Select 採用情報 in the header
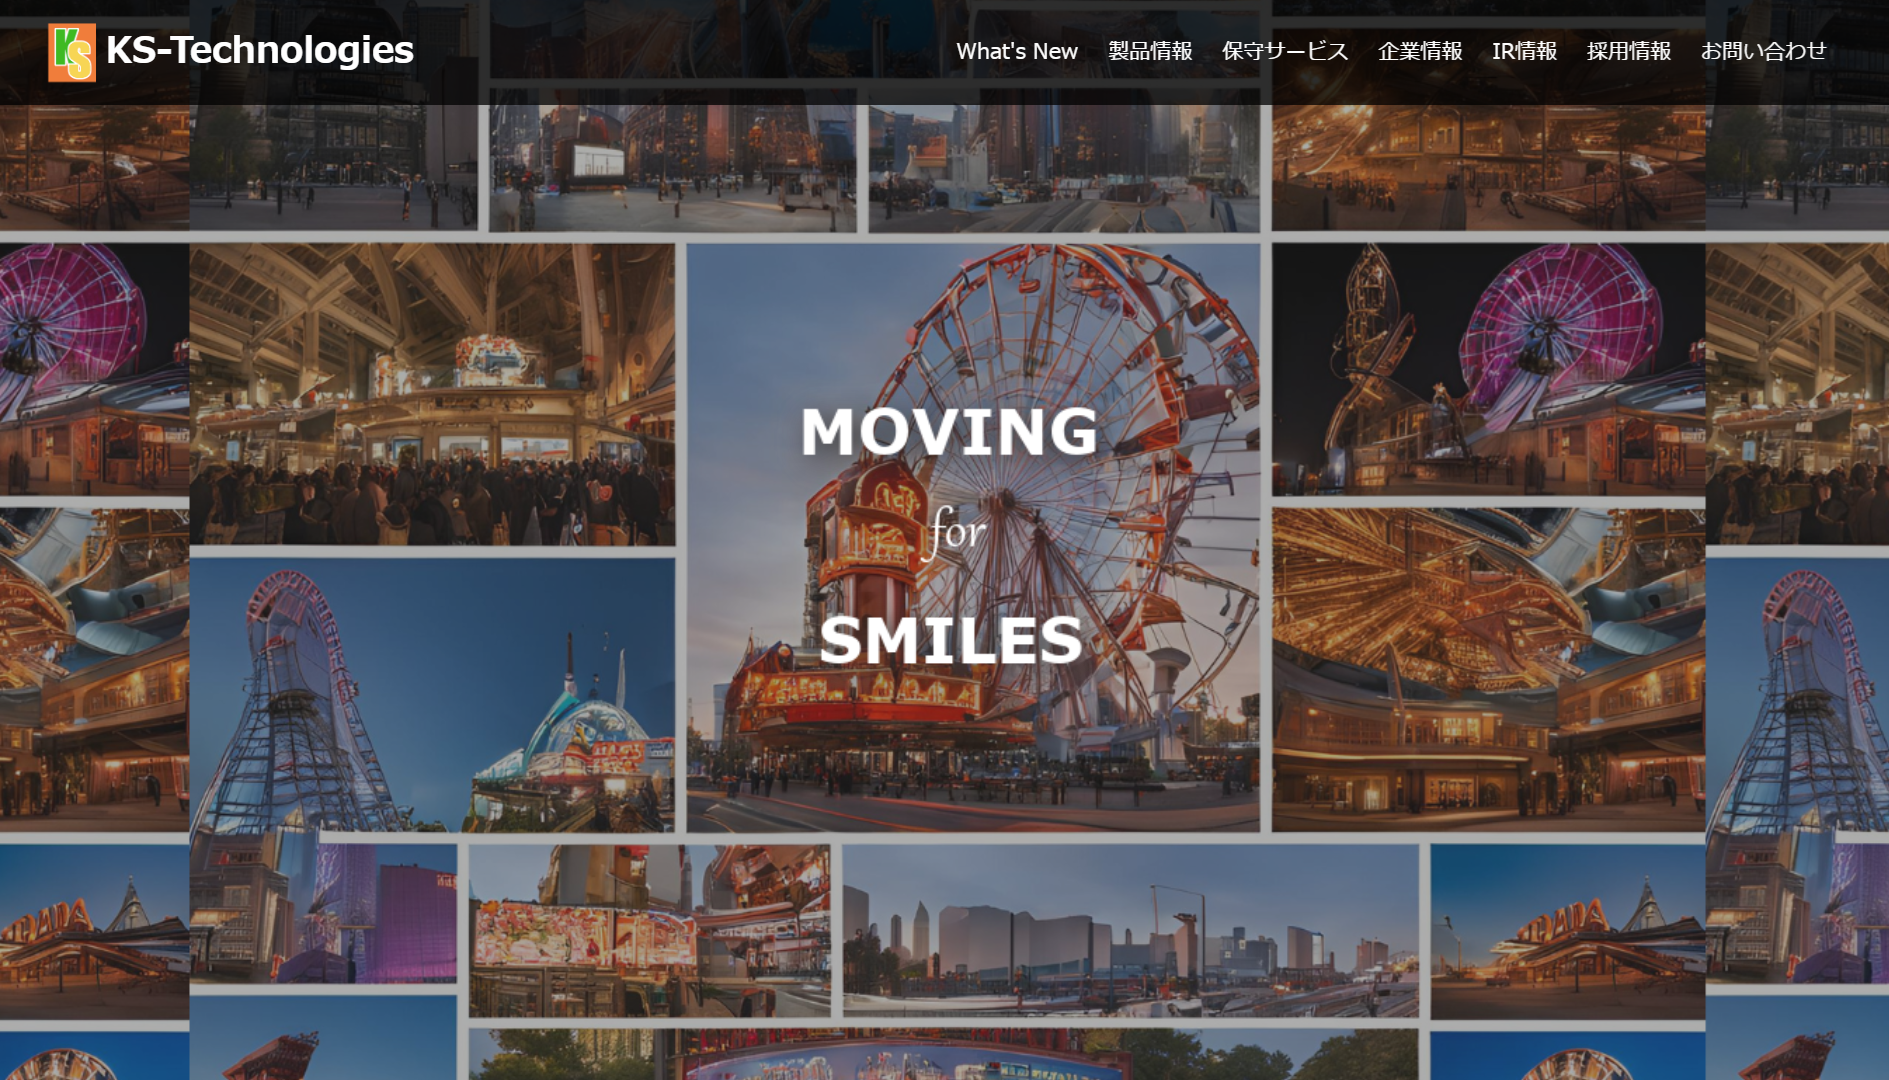The width and height of the screenshot is (1889, 1080). click(1628, 51)
